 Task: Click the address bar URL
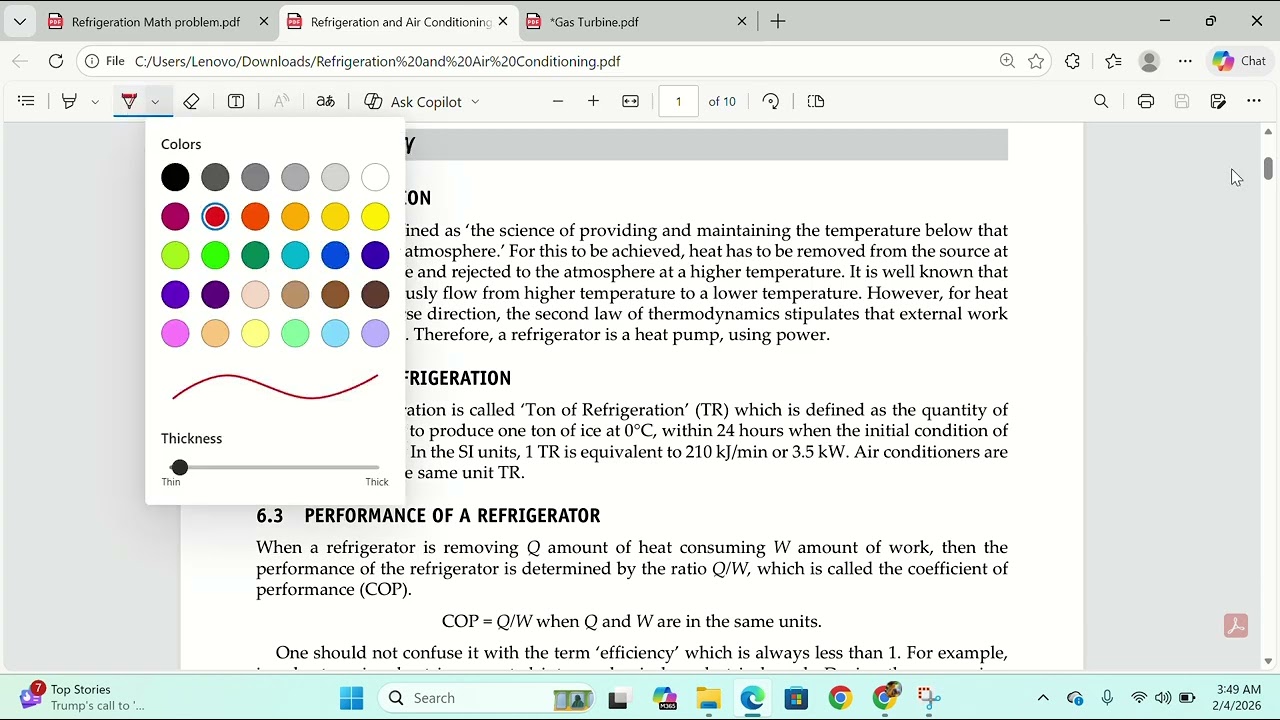[378, 61]
